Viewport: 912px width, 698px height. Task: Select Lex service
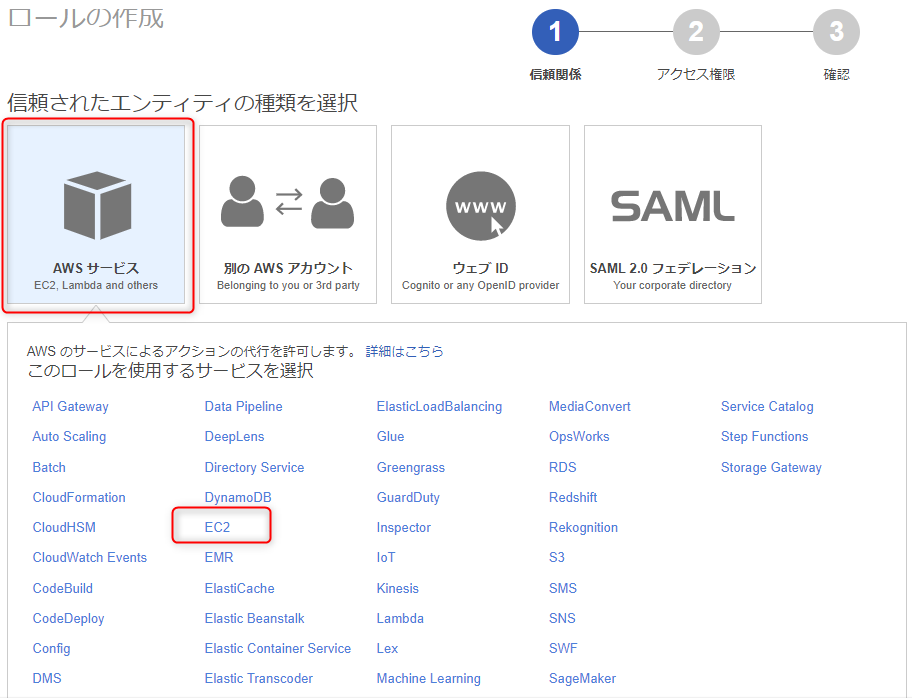coord(387,649)
